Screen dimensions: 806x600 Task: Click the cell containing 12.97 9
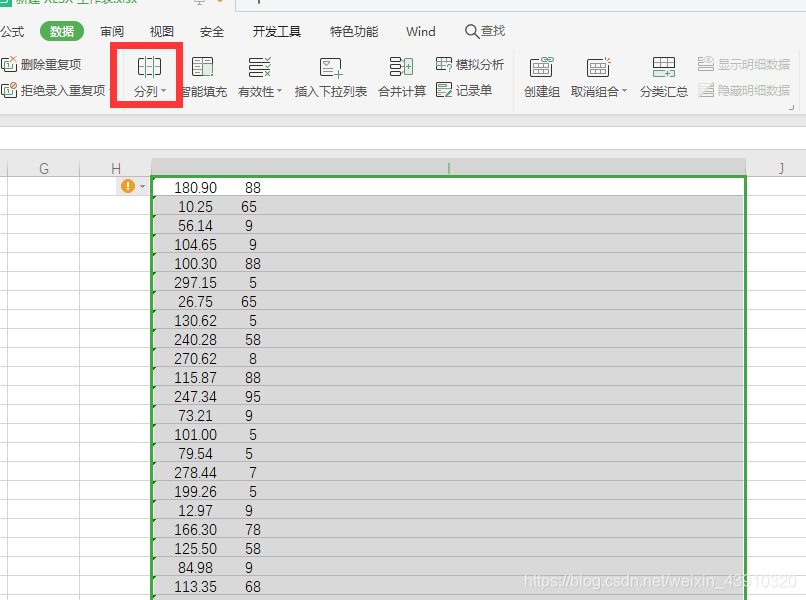click(449, 510)
